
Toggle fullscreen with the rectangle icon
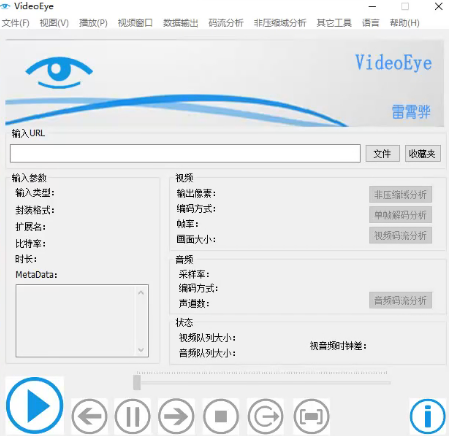pos(311,416)
